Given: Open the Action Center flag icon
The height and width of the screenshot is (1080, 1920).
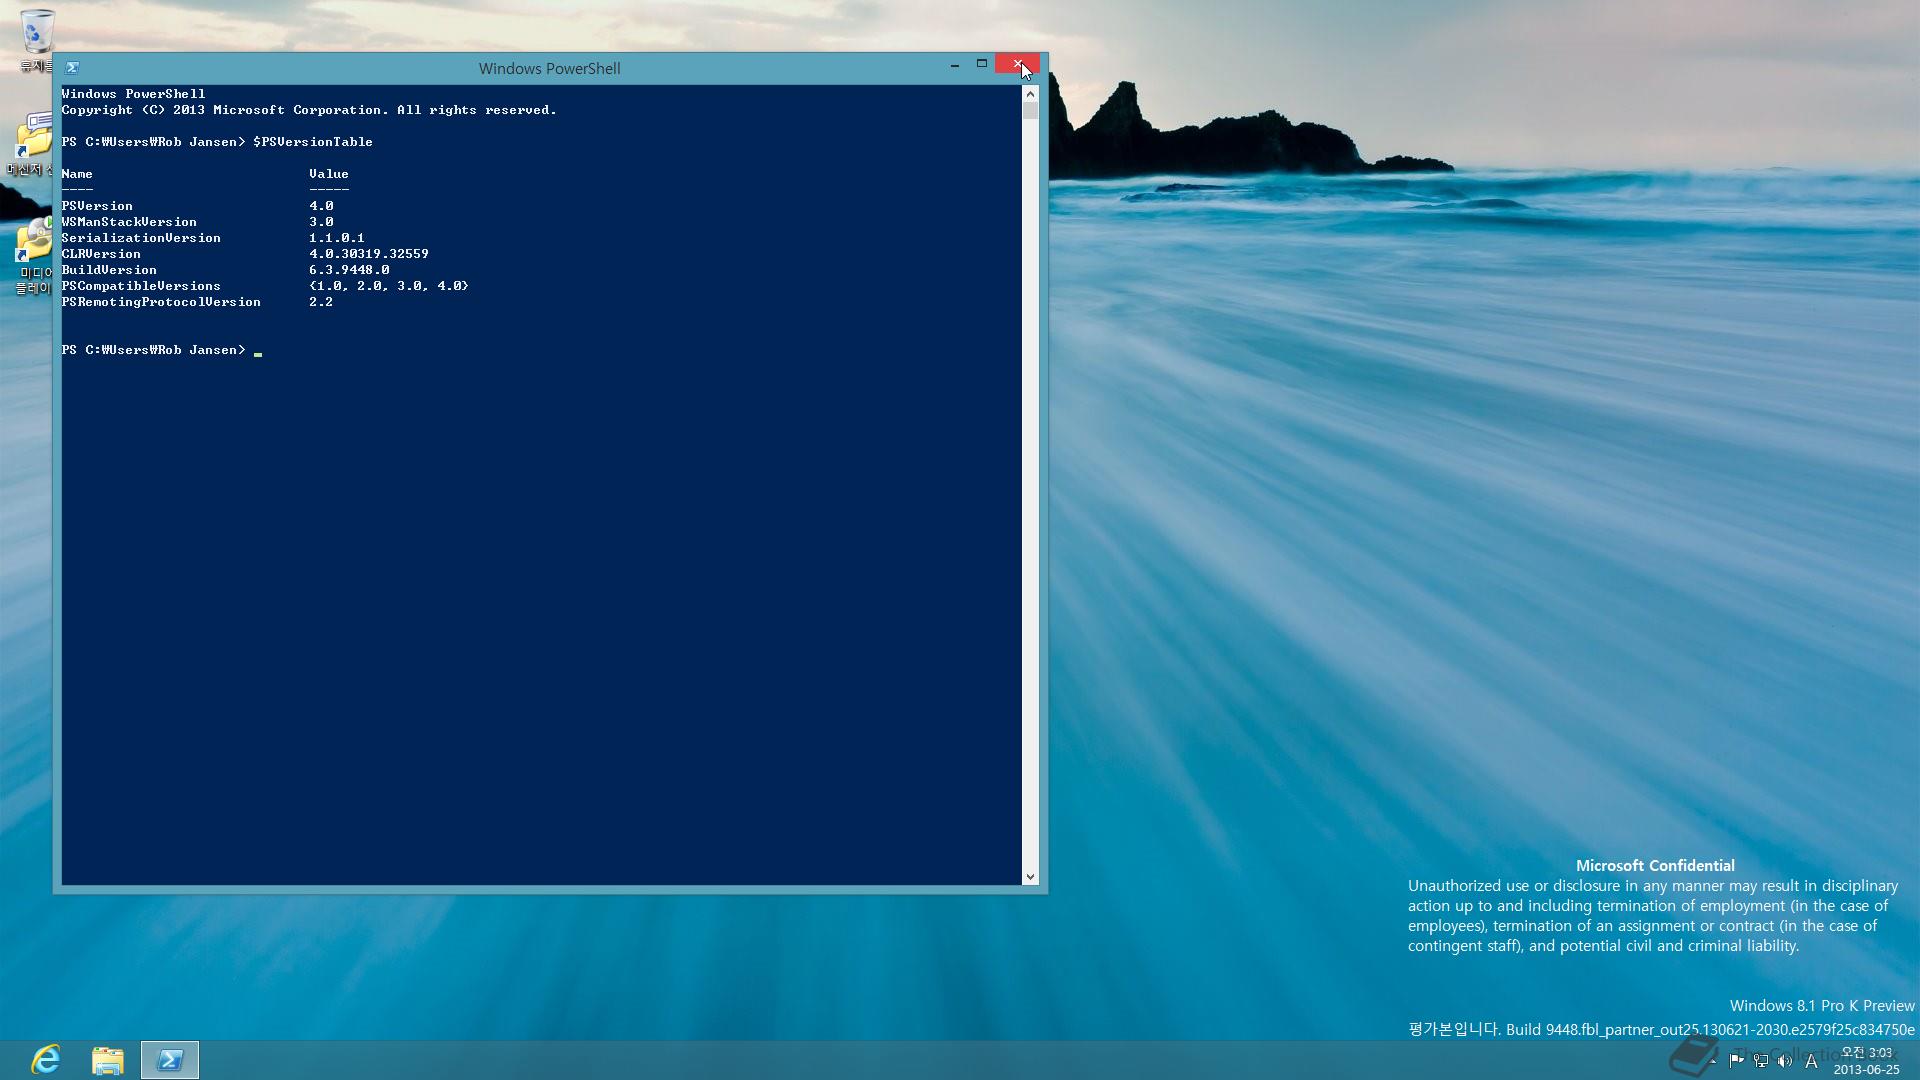Looking at the screenshot, I should coord(1736,1061).
